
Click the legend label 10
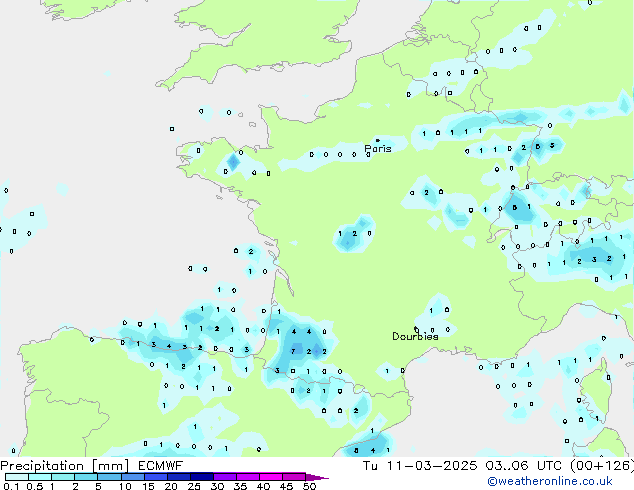tap(125, 486)
